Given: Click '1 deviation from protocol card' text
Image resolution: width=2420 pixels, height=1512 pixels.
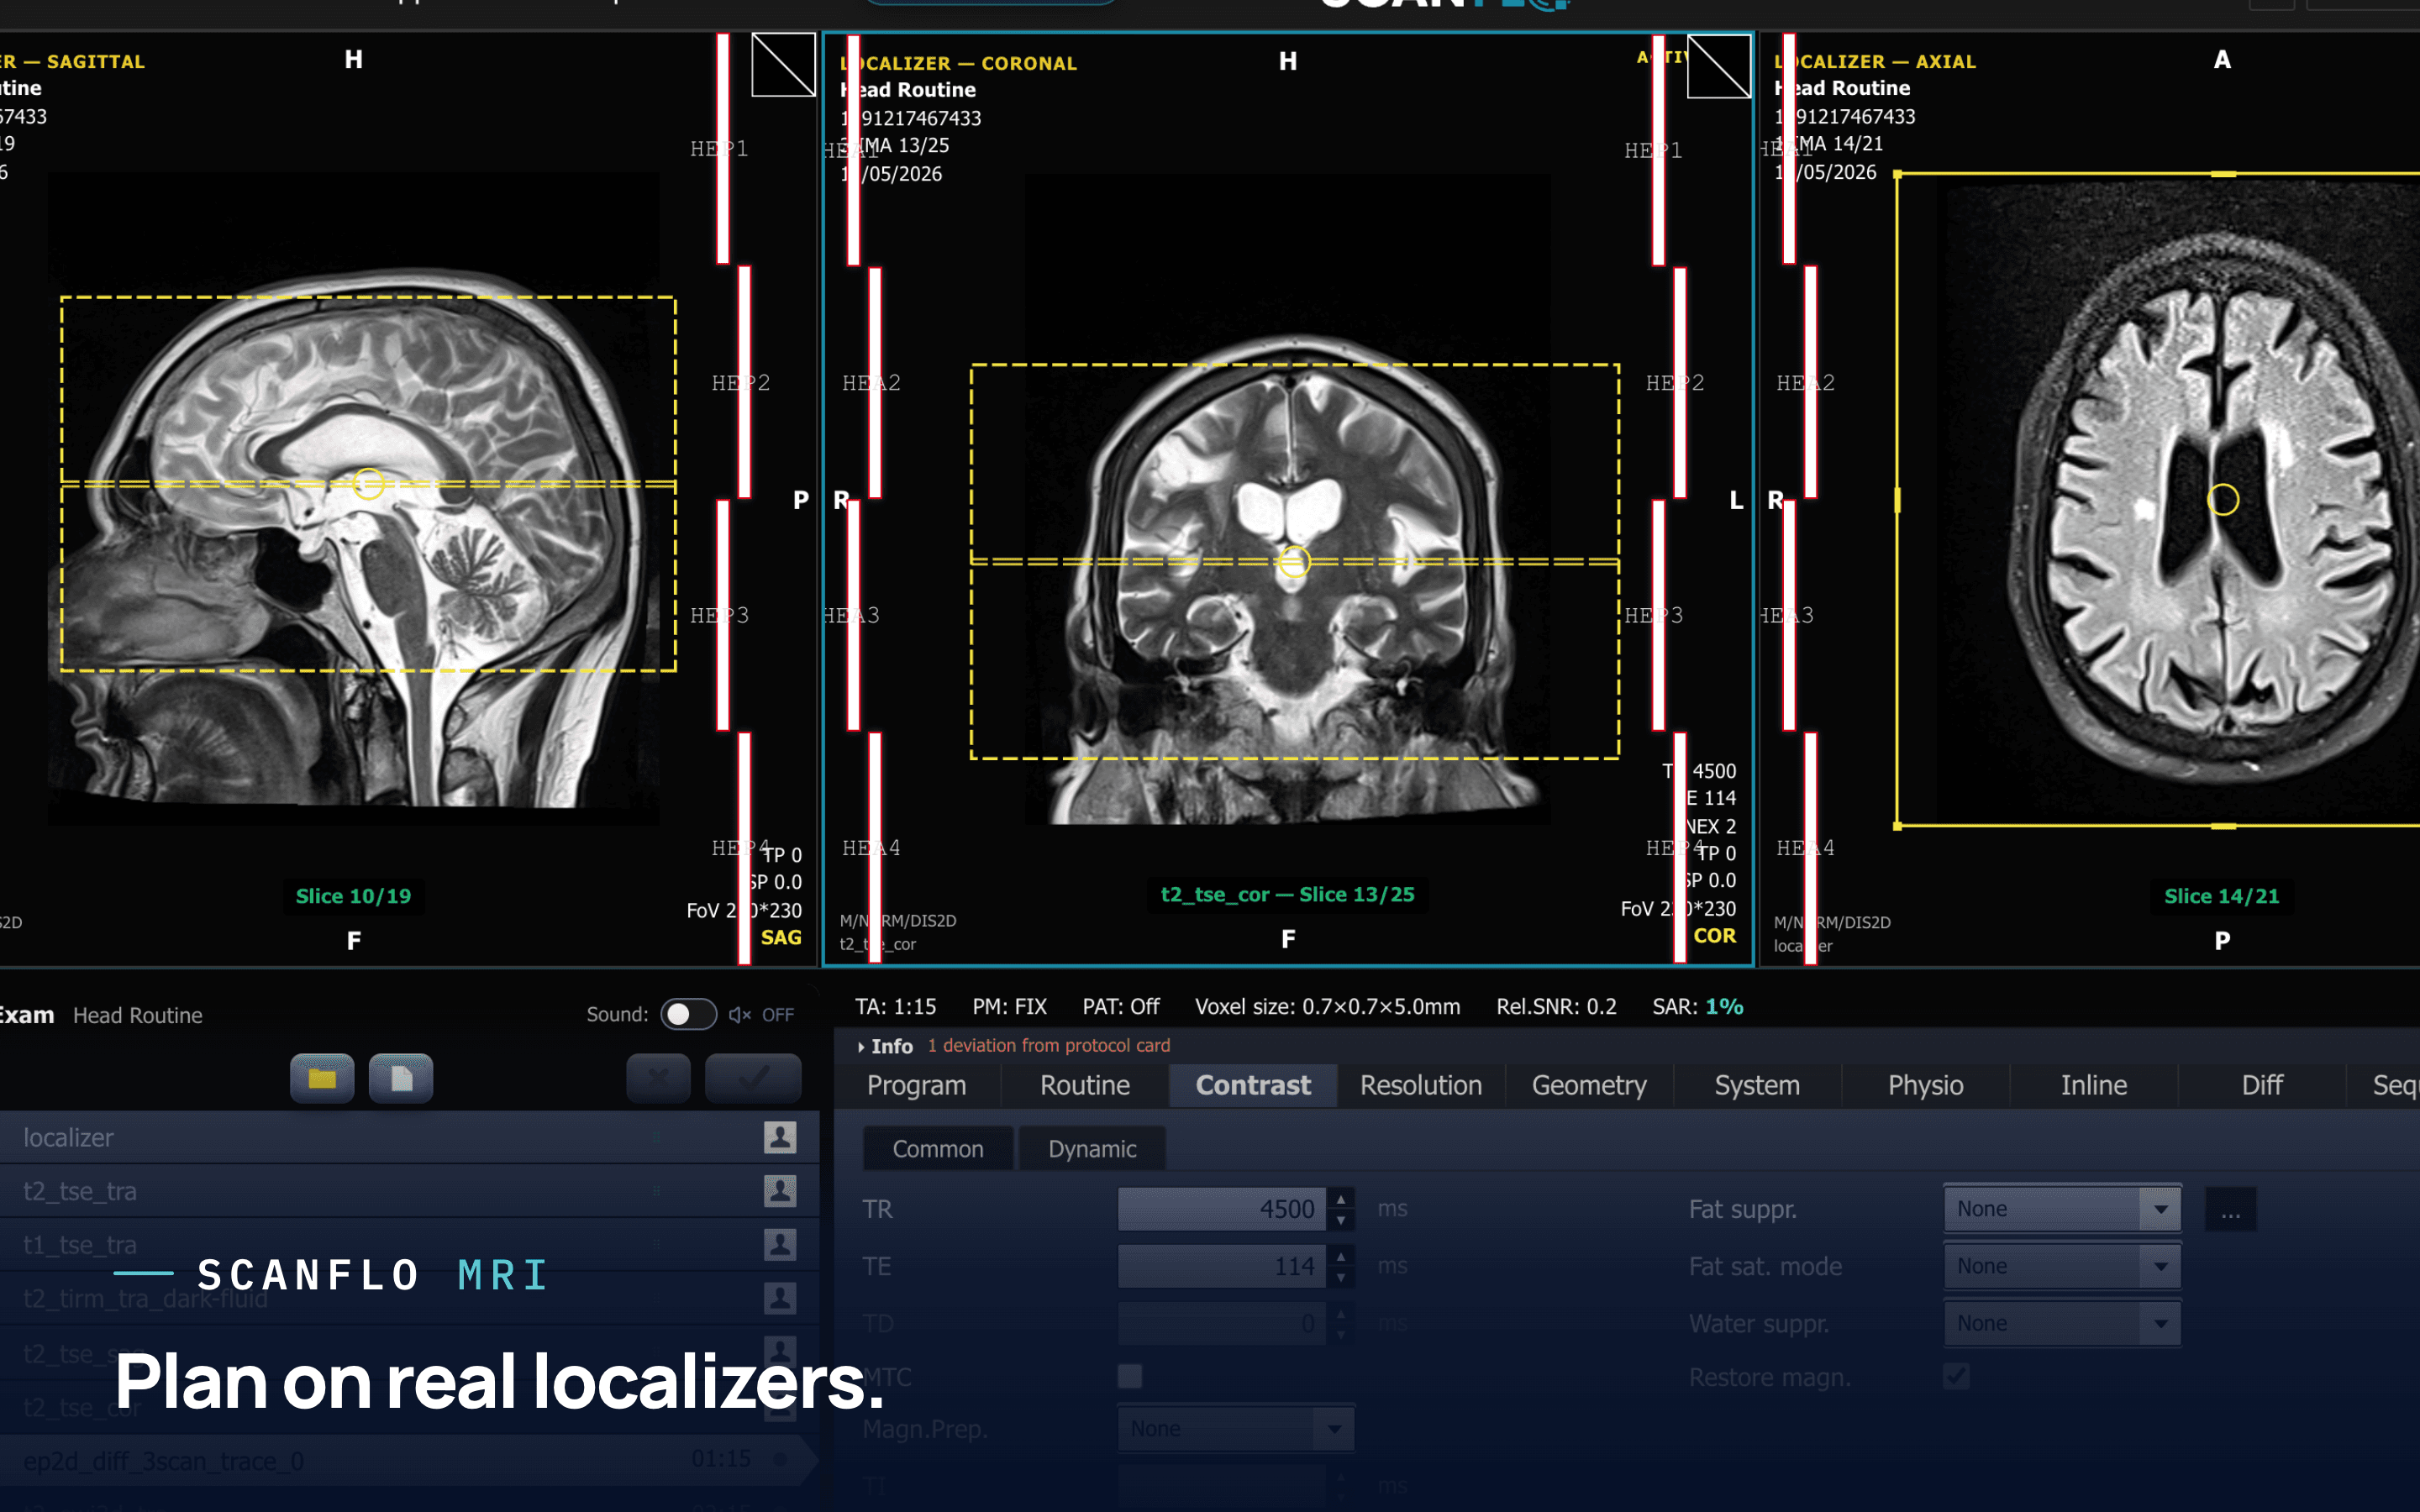Looking at the screenshot, I should point(1048,1045).
